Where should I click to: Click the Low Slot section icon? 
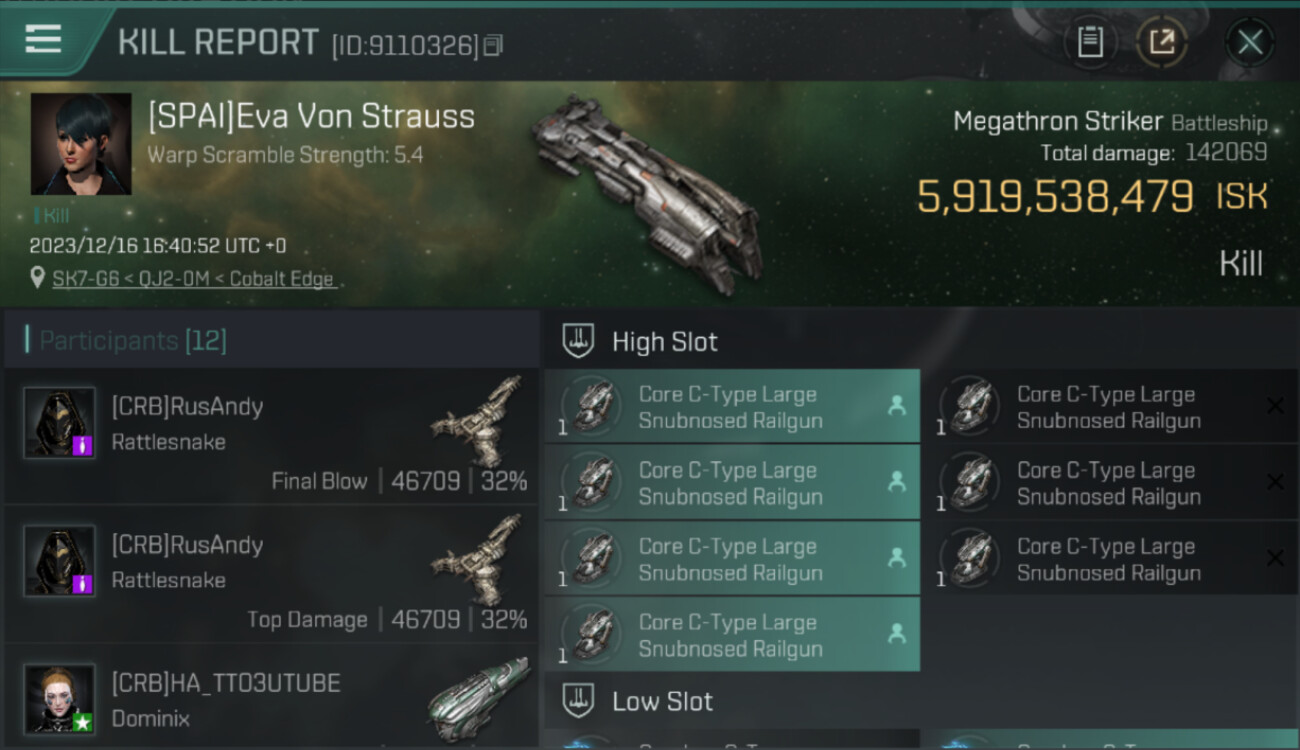578,701
